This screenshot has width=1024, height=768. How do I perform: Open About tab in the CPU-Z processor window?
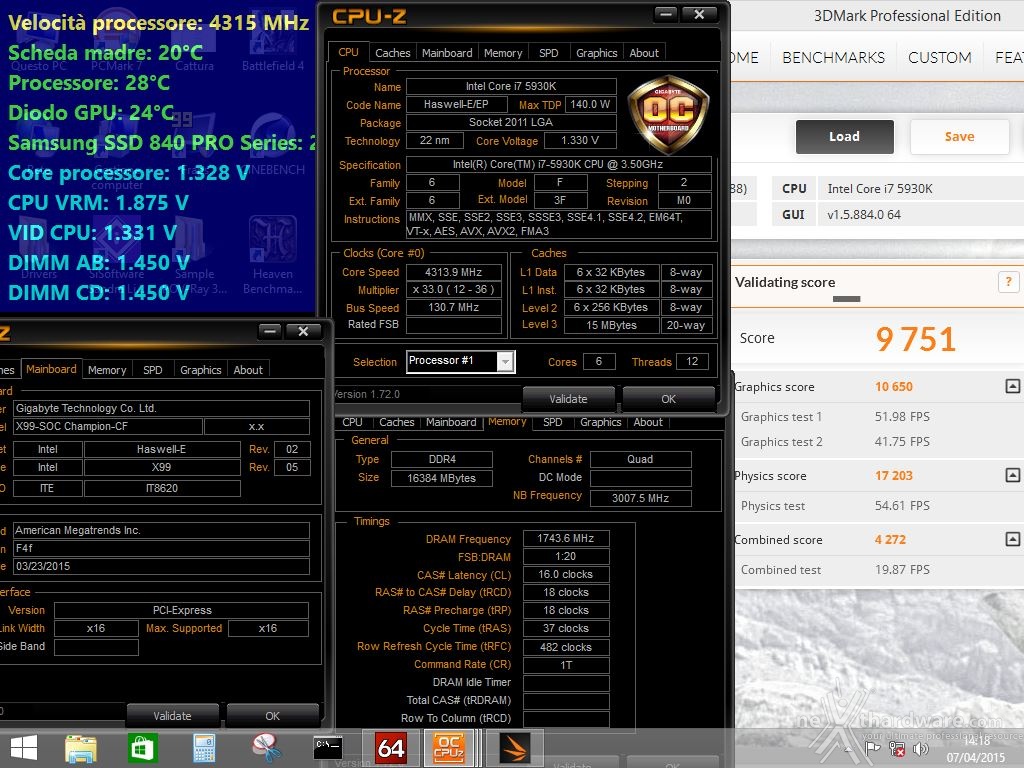click(644, 53)
